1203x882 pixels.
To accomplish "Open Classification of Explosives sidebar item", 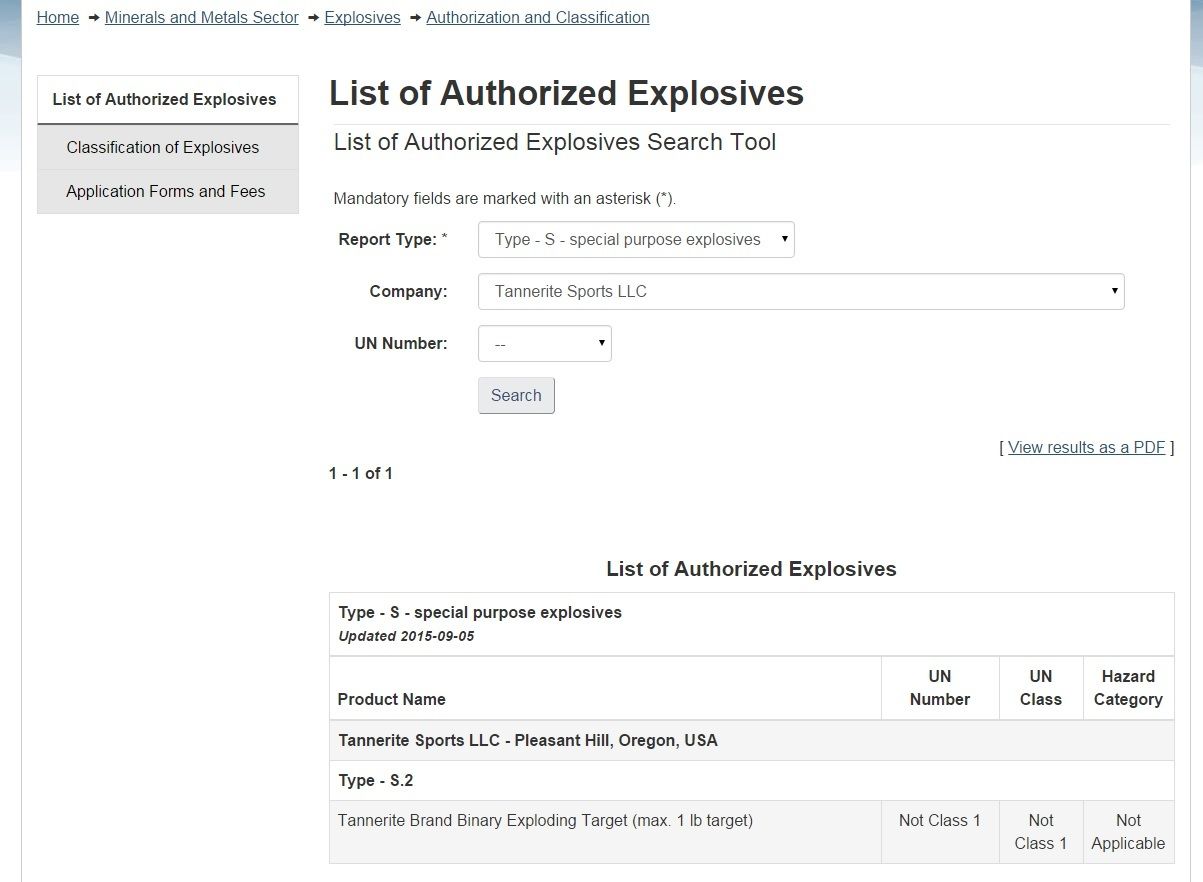I will 168,147.
